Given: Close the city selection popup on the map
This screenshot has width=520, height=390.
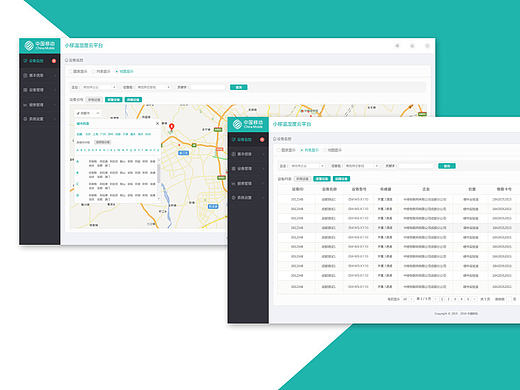Looking at the screenshot, I should (x=157, y=123).
